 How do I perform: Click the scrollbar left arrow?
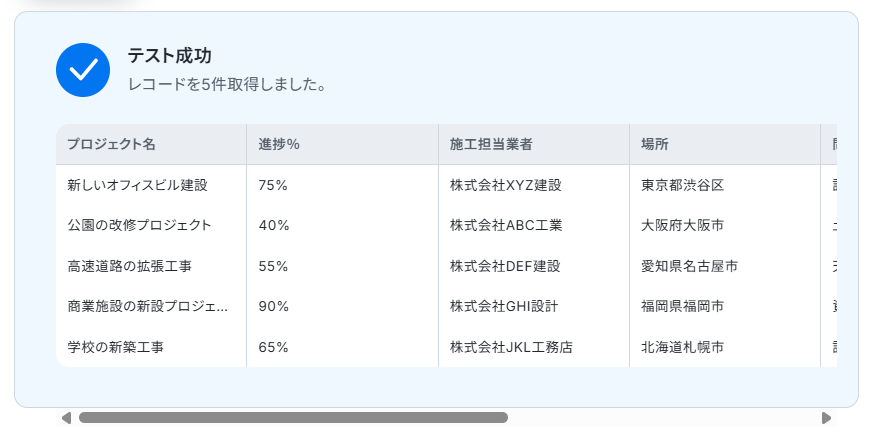pos(66,418)
